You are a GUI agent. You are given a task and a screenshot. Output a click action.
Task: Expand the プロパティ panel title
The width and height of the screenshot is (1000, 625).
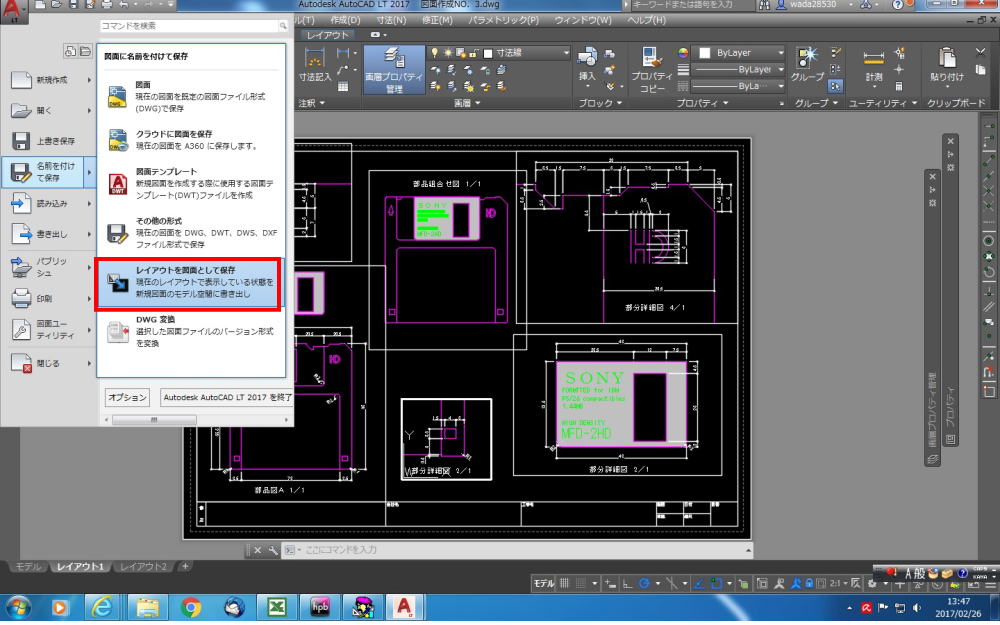[703, 103]
